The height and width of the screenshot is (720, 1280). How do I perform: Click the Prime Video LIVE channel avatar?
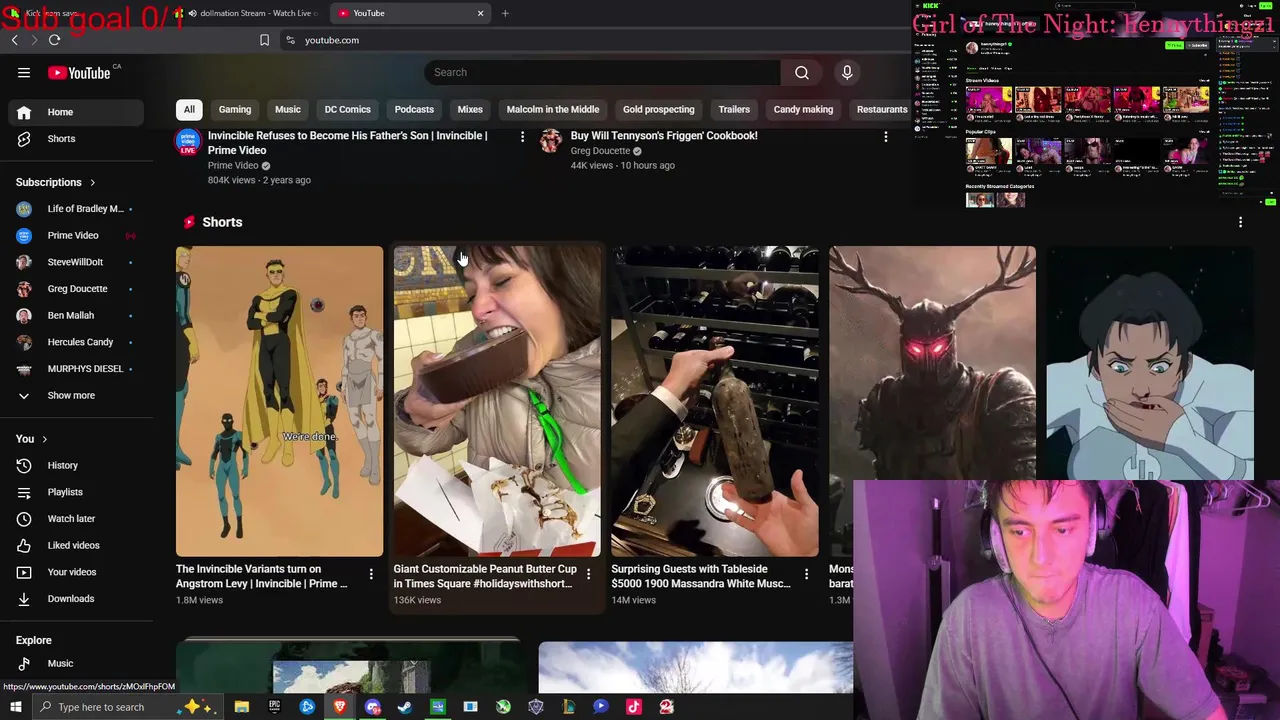[x=188, y=141]
